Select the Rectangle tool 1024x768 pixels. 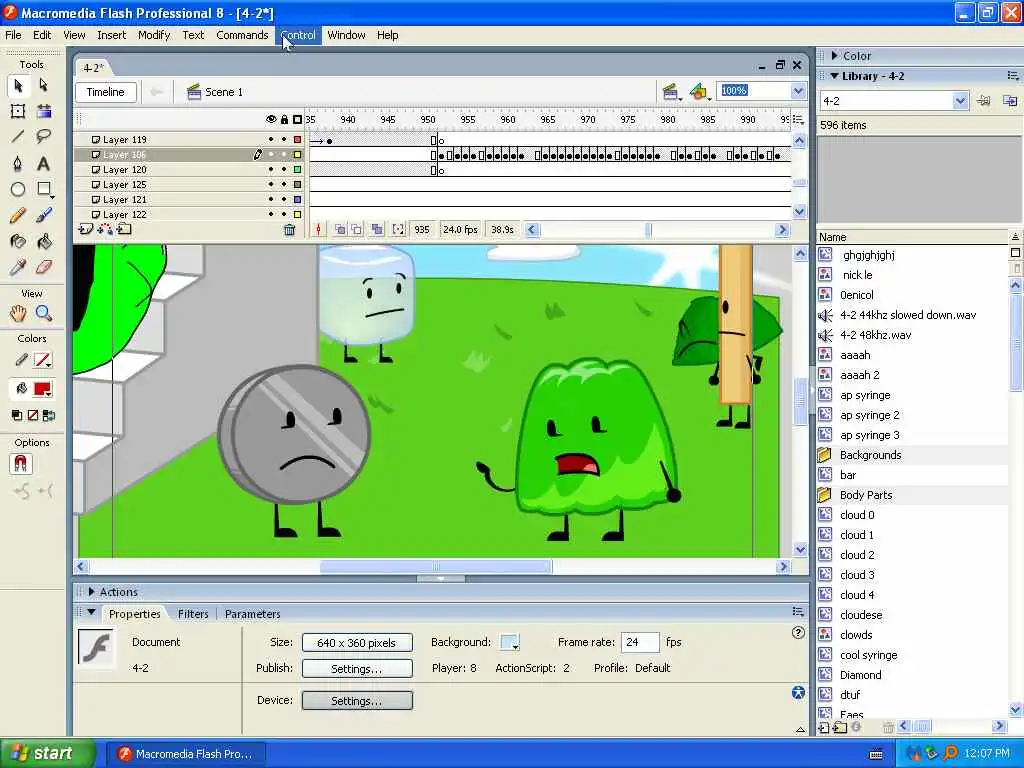43,189
